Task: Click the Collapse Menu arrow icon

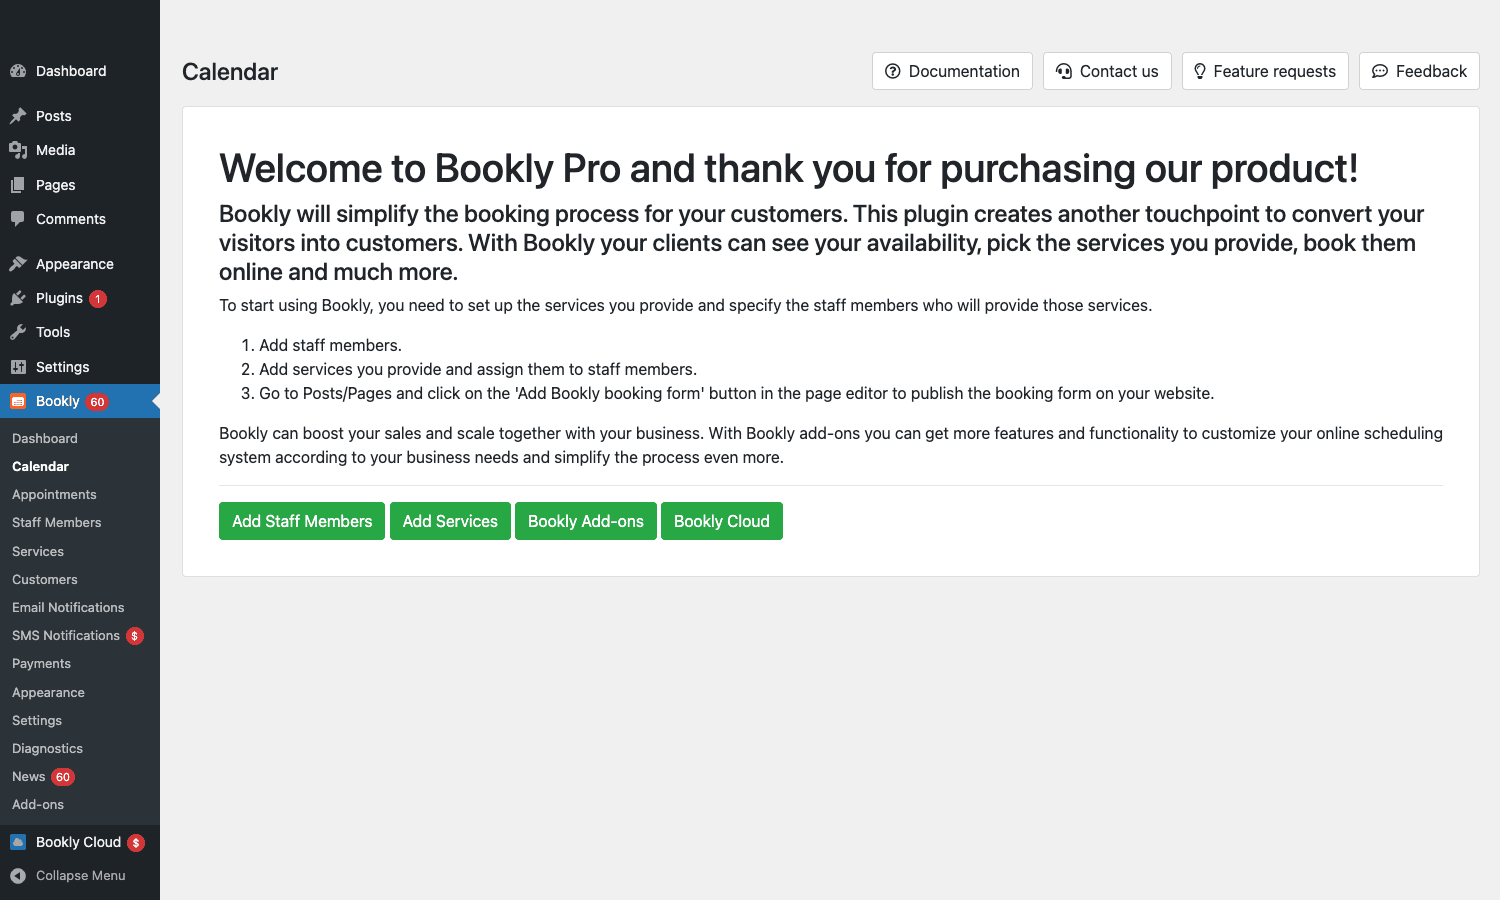Action: tap(18, 876)
